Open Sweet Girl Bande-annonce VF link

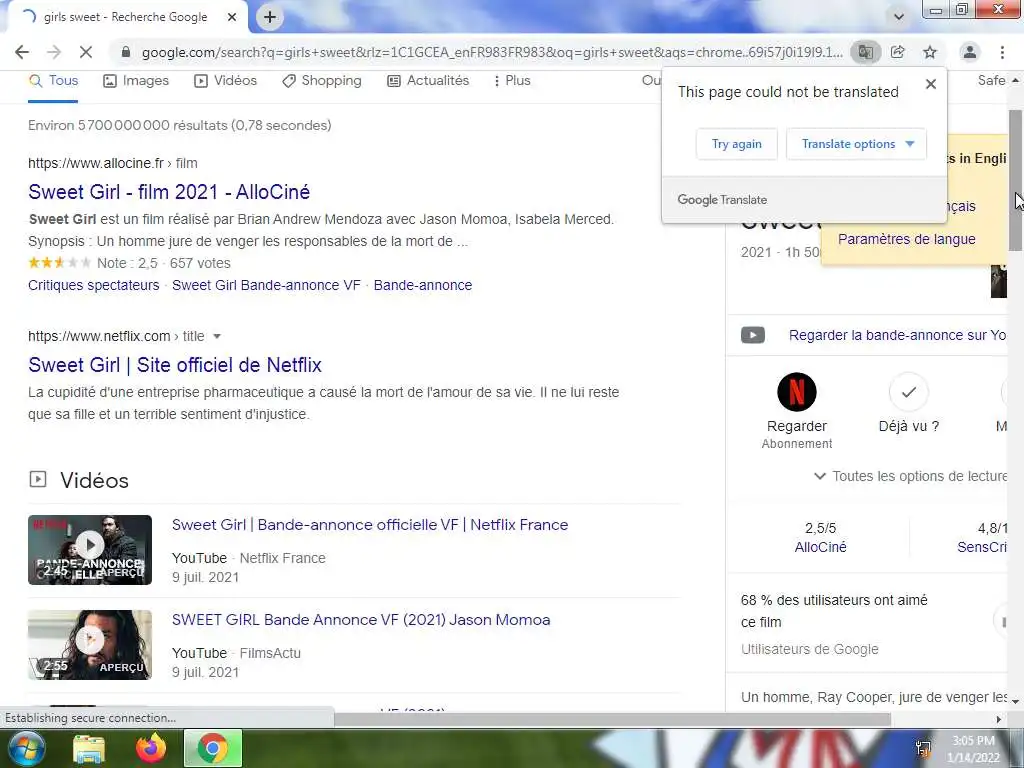266,285
